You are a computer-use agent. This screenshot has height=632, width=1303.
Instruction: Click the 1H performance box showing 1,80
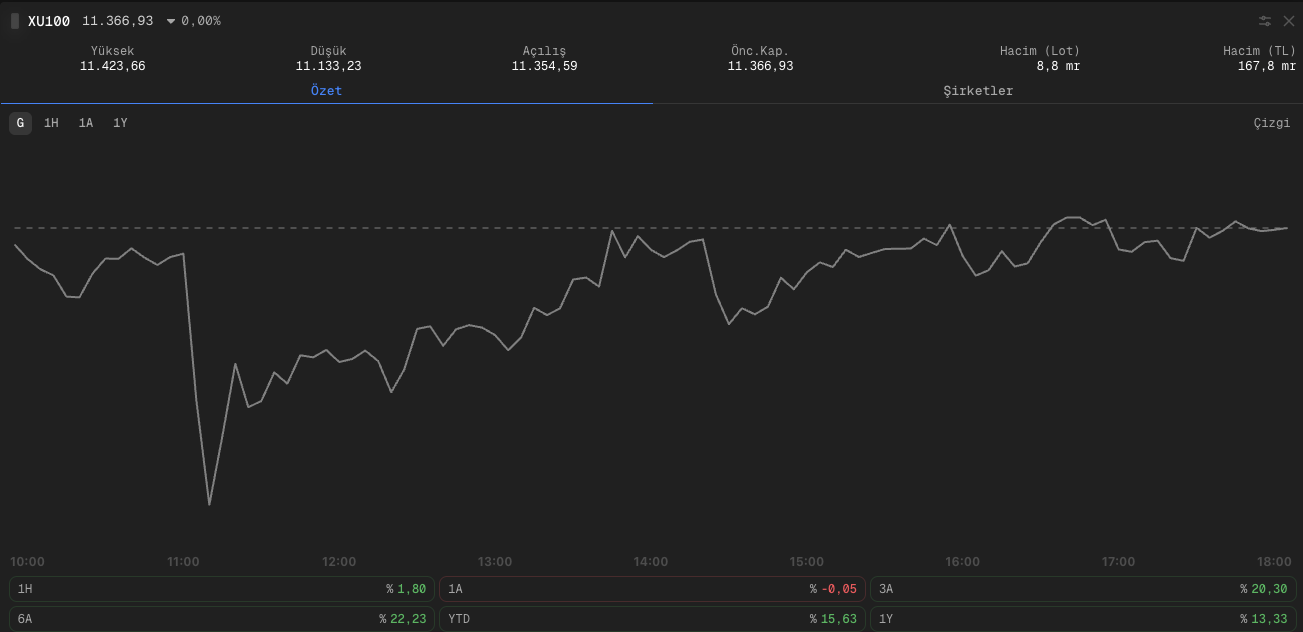click(x=222, y=589)
